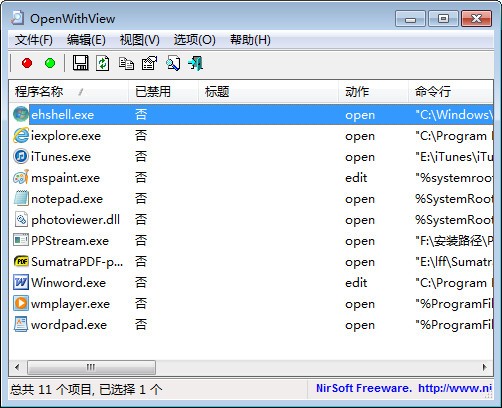The image size is (502, 408).
Task: Select the Winword.exe row
Action: [x=252, y=282]
